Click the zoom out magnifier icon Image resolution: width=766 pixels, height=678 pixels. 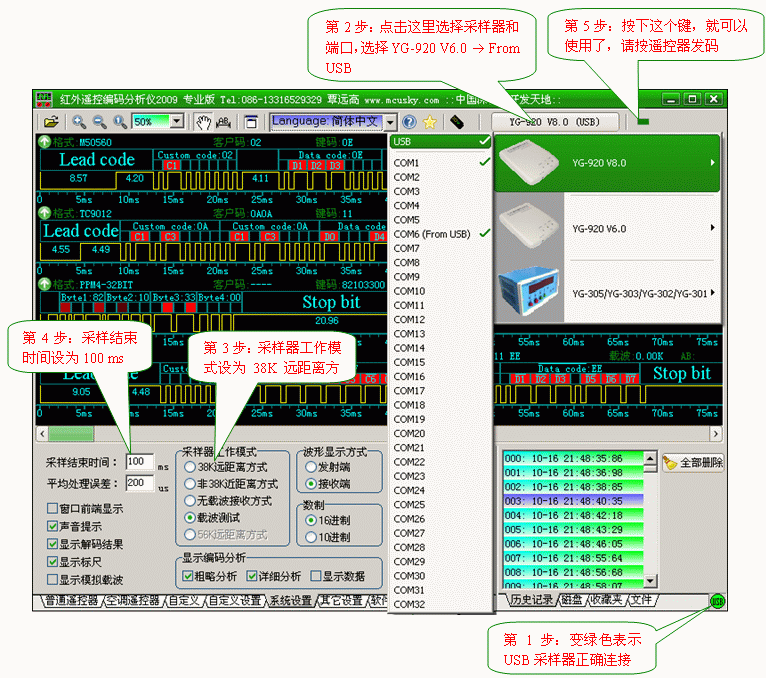pos(100,121)
